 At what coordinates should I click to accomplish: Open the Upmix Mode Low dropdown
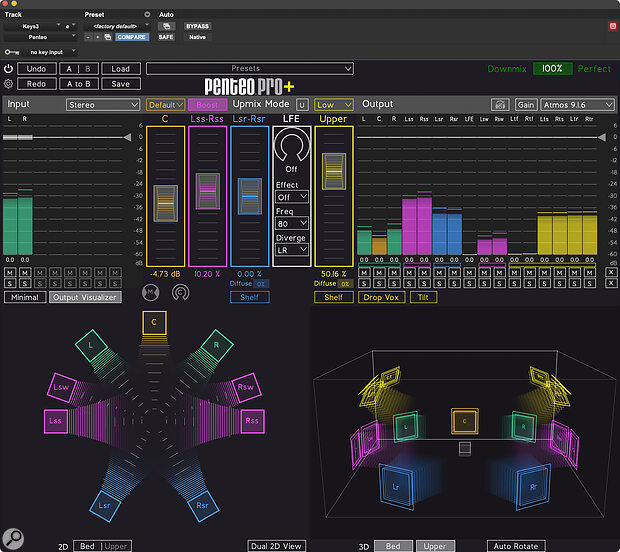pyautogui.click(x=334, y=105)
